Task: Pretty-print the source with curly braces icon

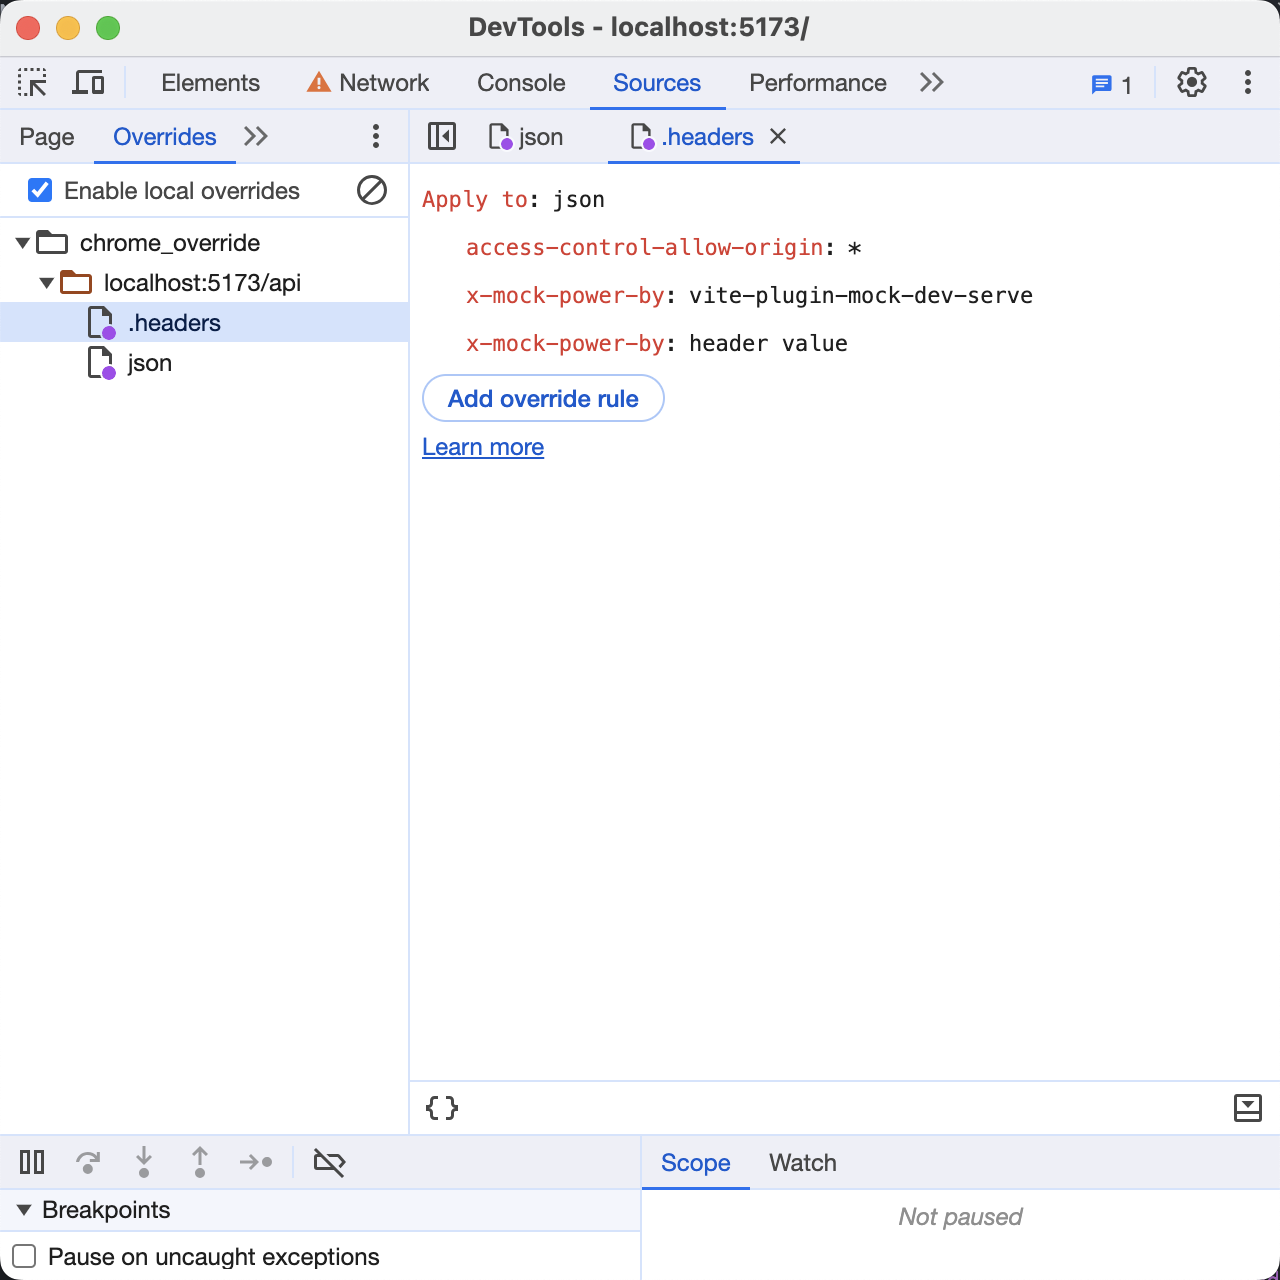Action: [441, 1107]
